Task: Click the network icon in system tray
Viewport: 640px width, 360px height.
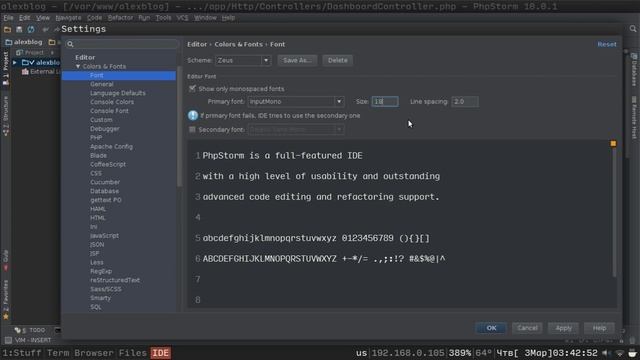Action: coord(620,353)
